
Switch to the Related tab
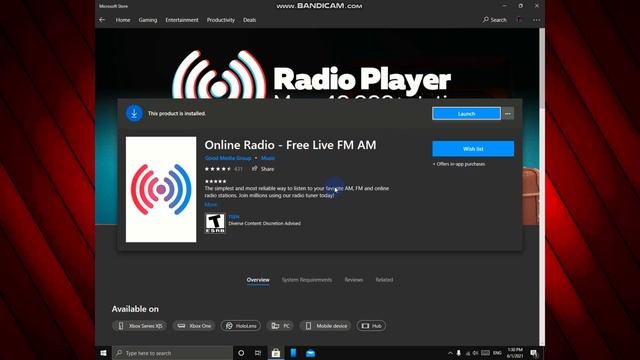pos(384,280)
